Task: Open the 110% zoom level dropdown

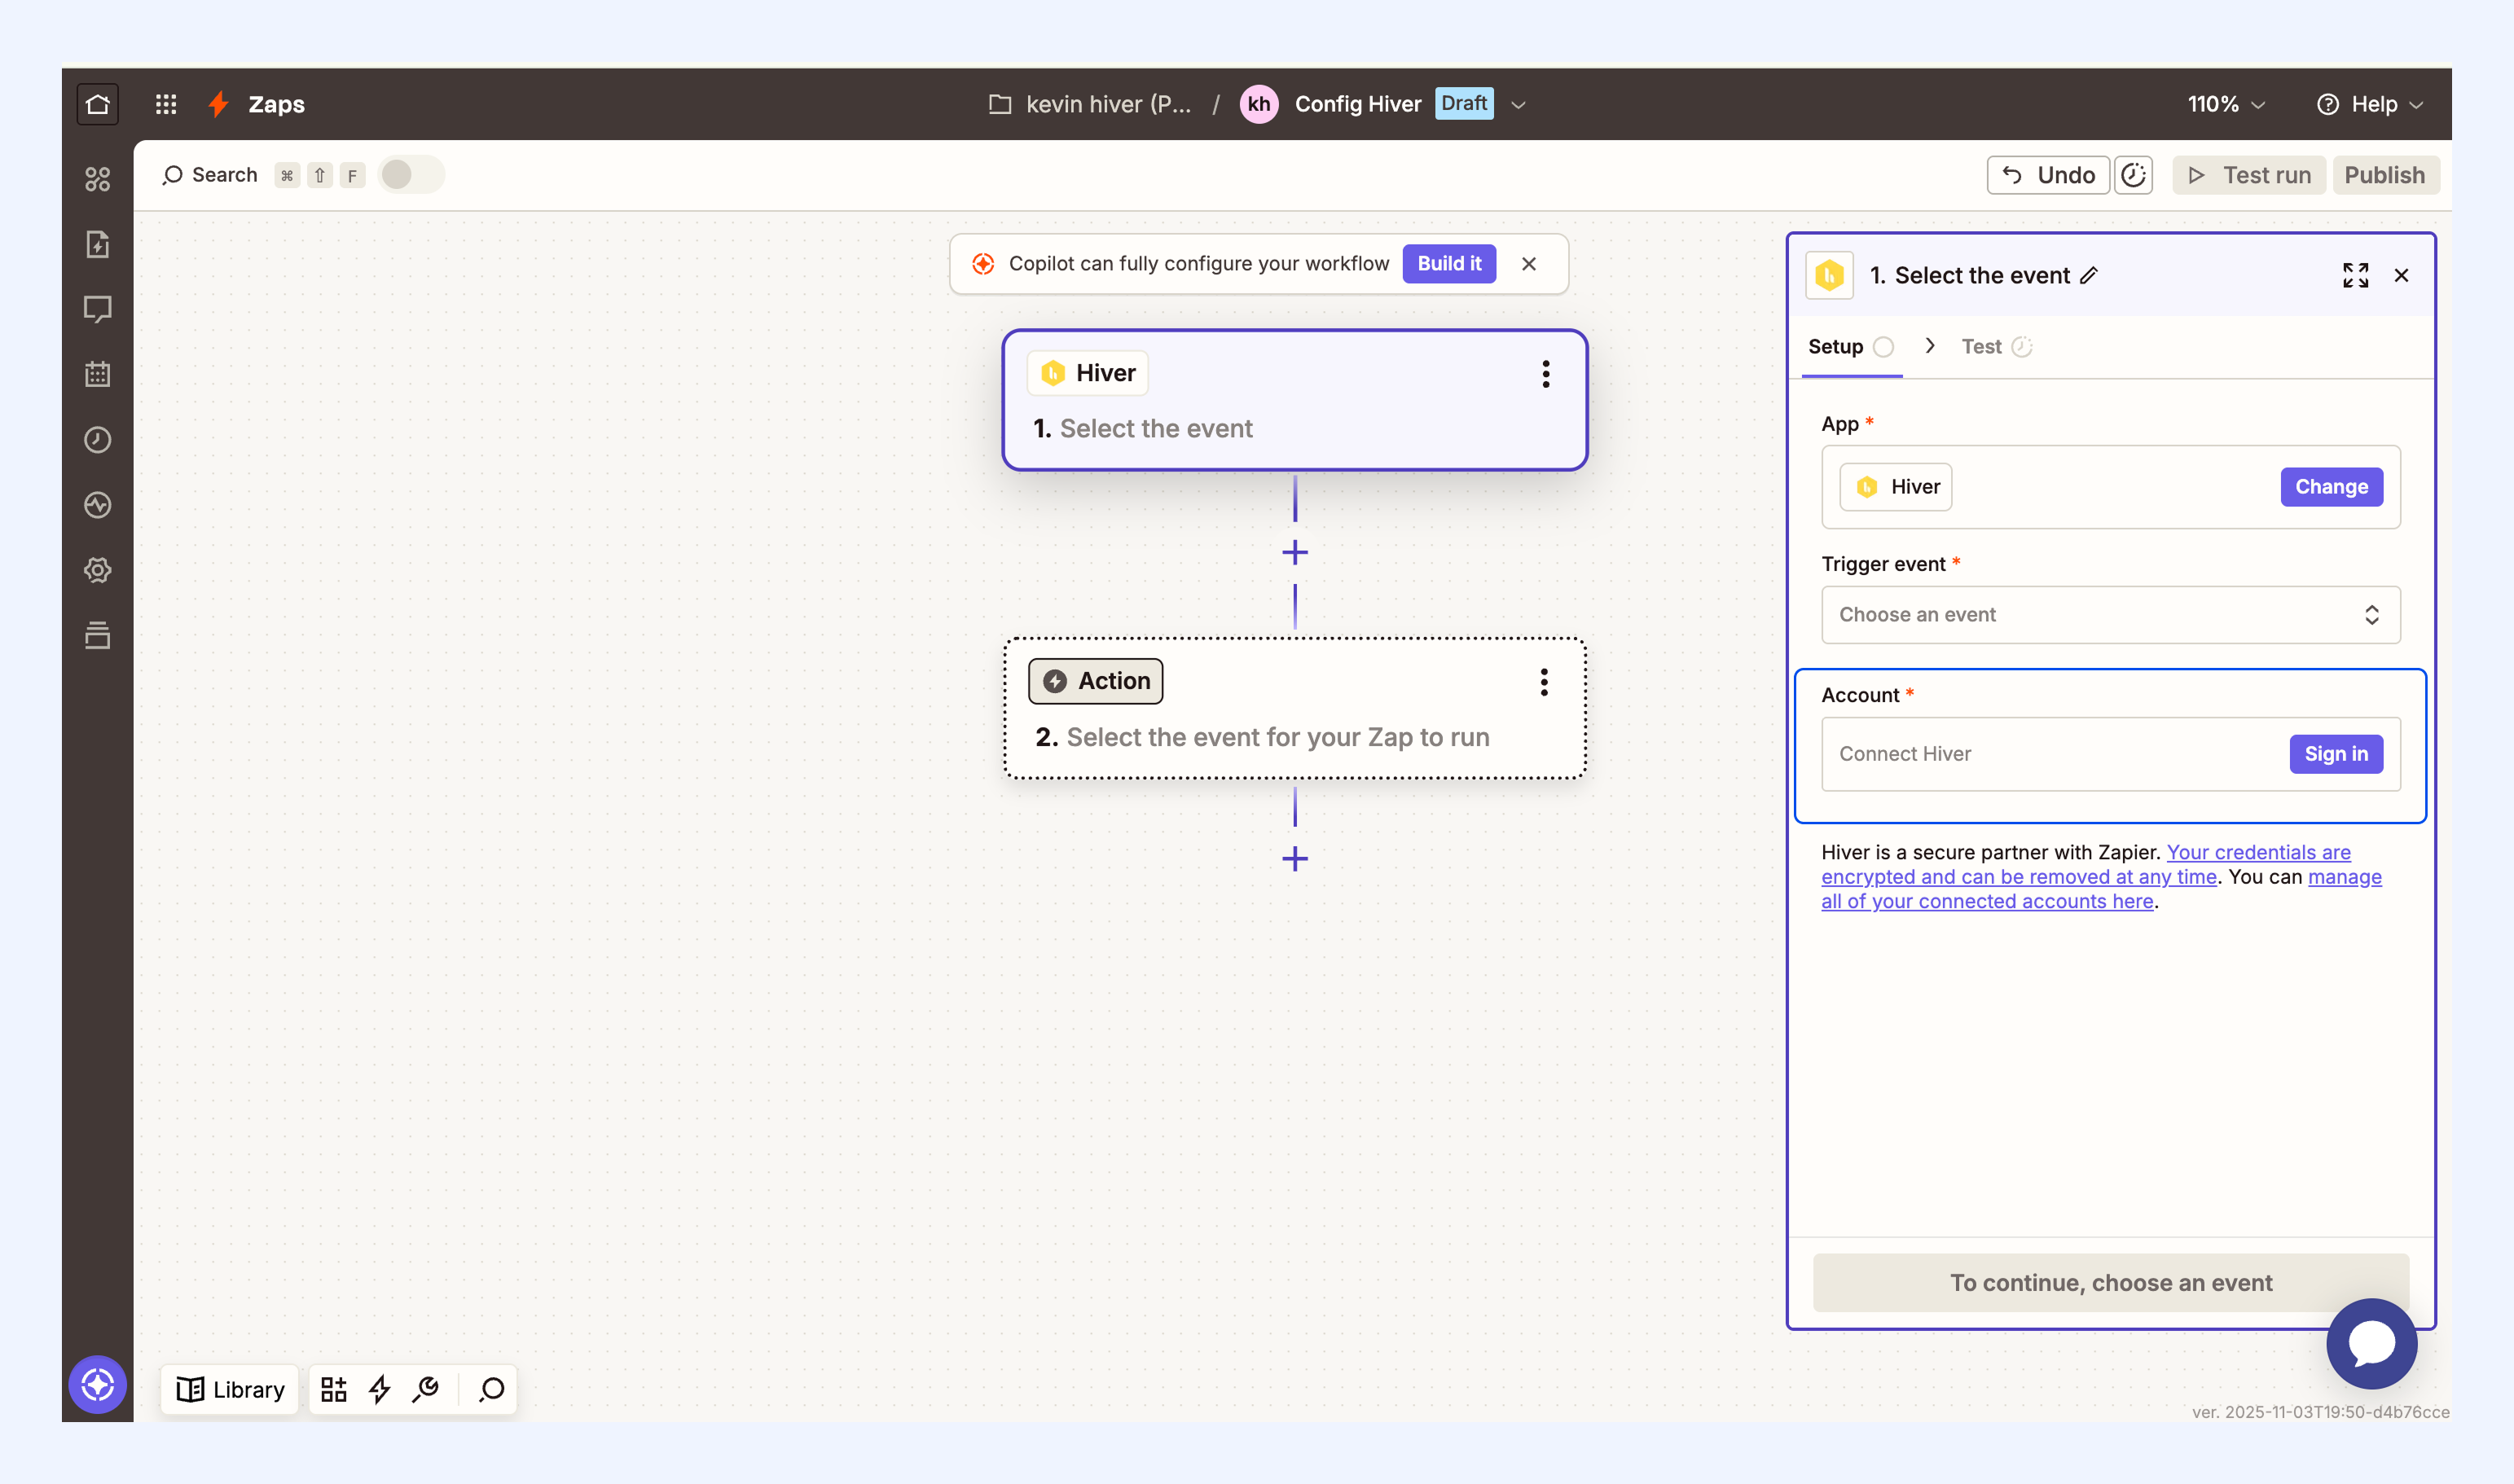Action: tap(2226, 104)
